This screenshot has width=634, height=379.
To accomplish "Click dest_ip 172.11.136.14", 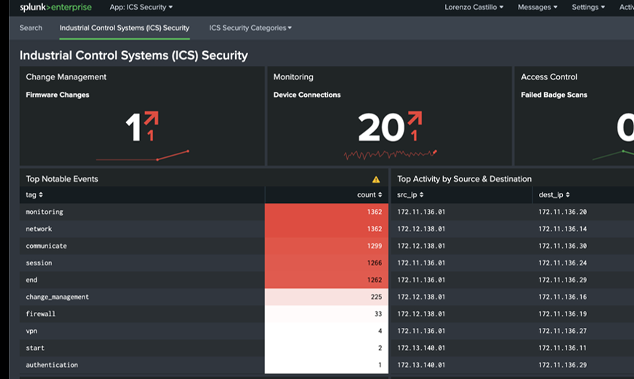I will point(562,229).
